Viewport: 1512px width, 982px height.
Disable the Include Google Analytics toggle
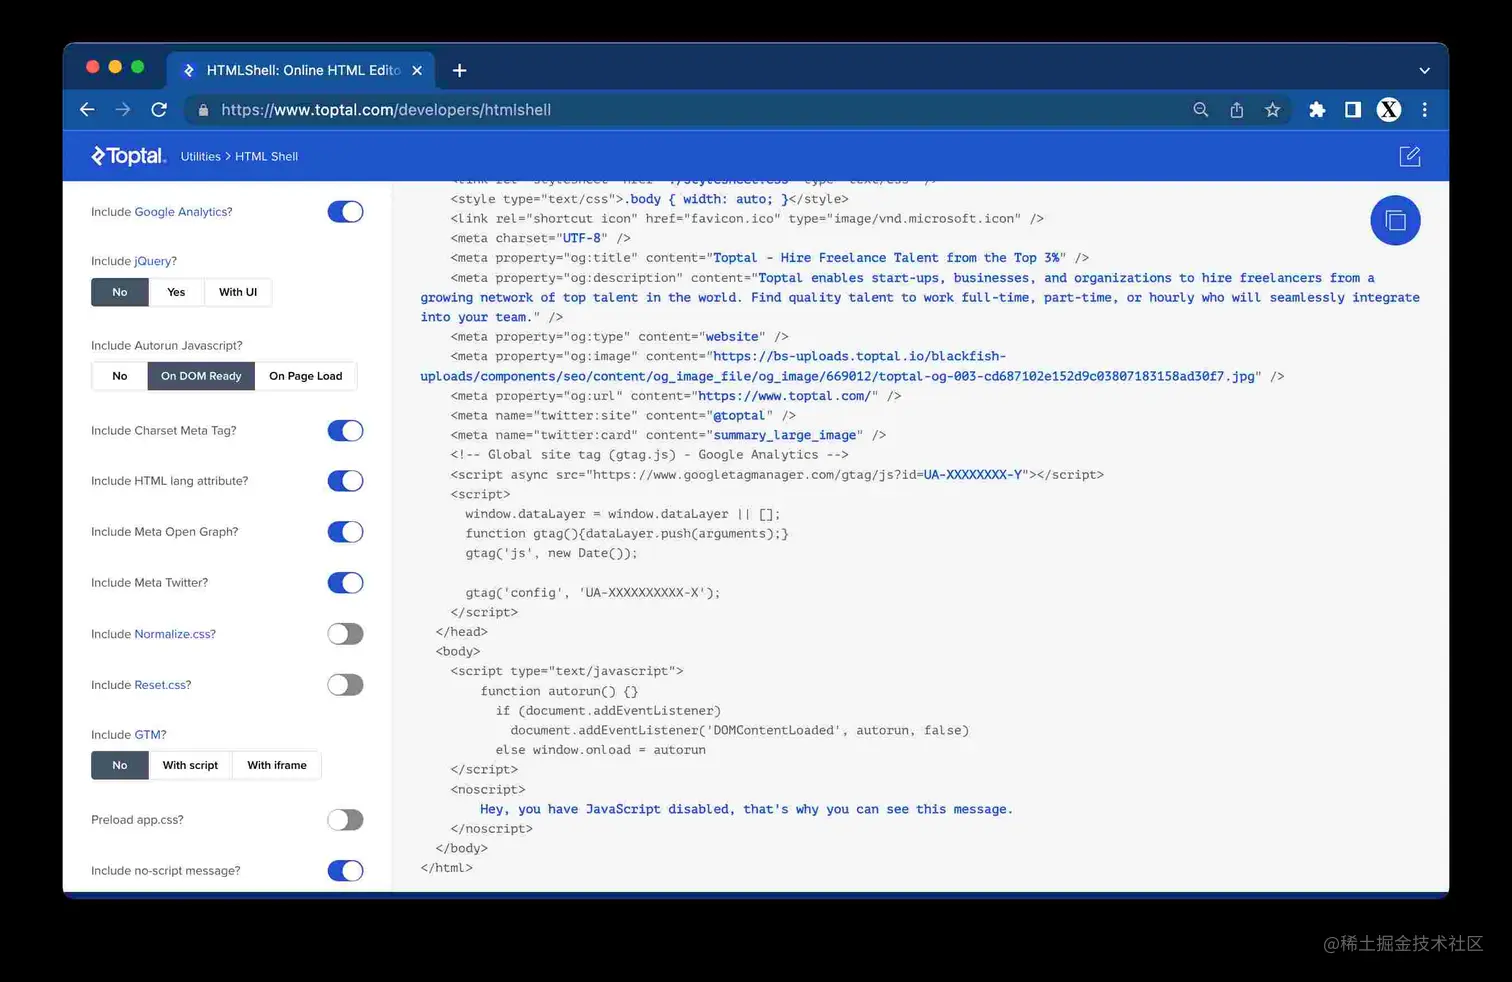coord(345,212)
